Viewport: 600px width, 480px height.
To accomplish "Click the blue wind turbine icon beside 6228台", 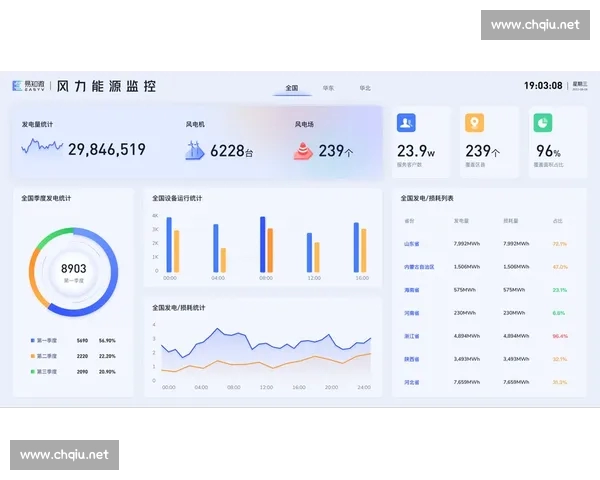I will 195,150.
